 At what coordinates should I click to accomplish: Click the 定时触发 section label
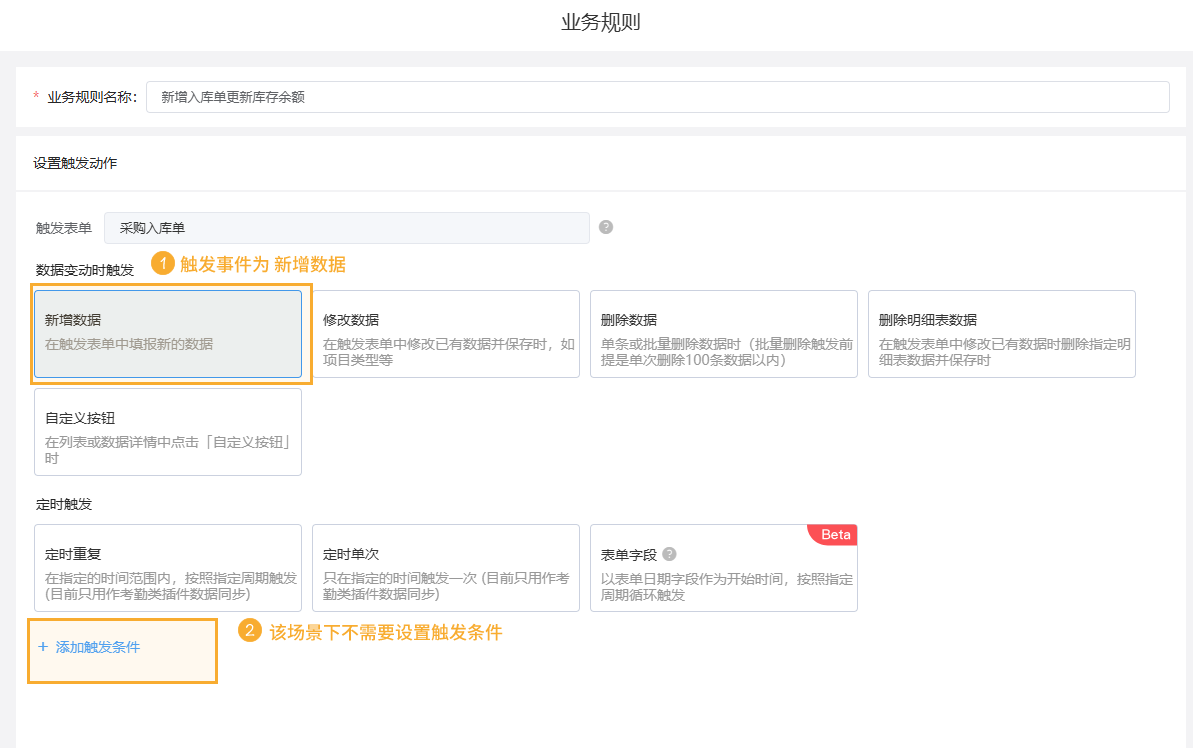[x=64, y=504]
